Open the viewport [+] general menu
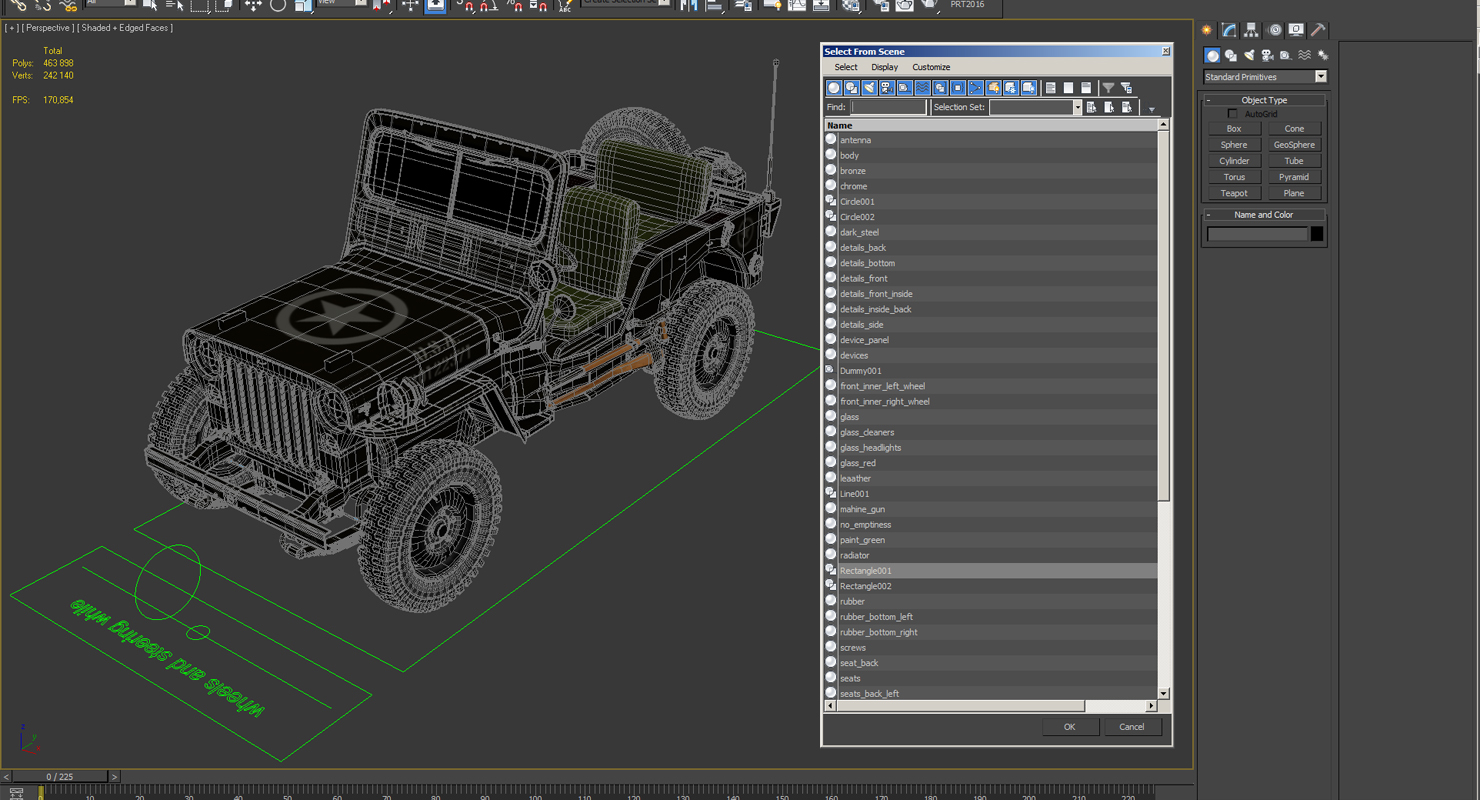1480x800 pixels. (12, 28)
